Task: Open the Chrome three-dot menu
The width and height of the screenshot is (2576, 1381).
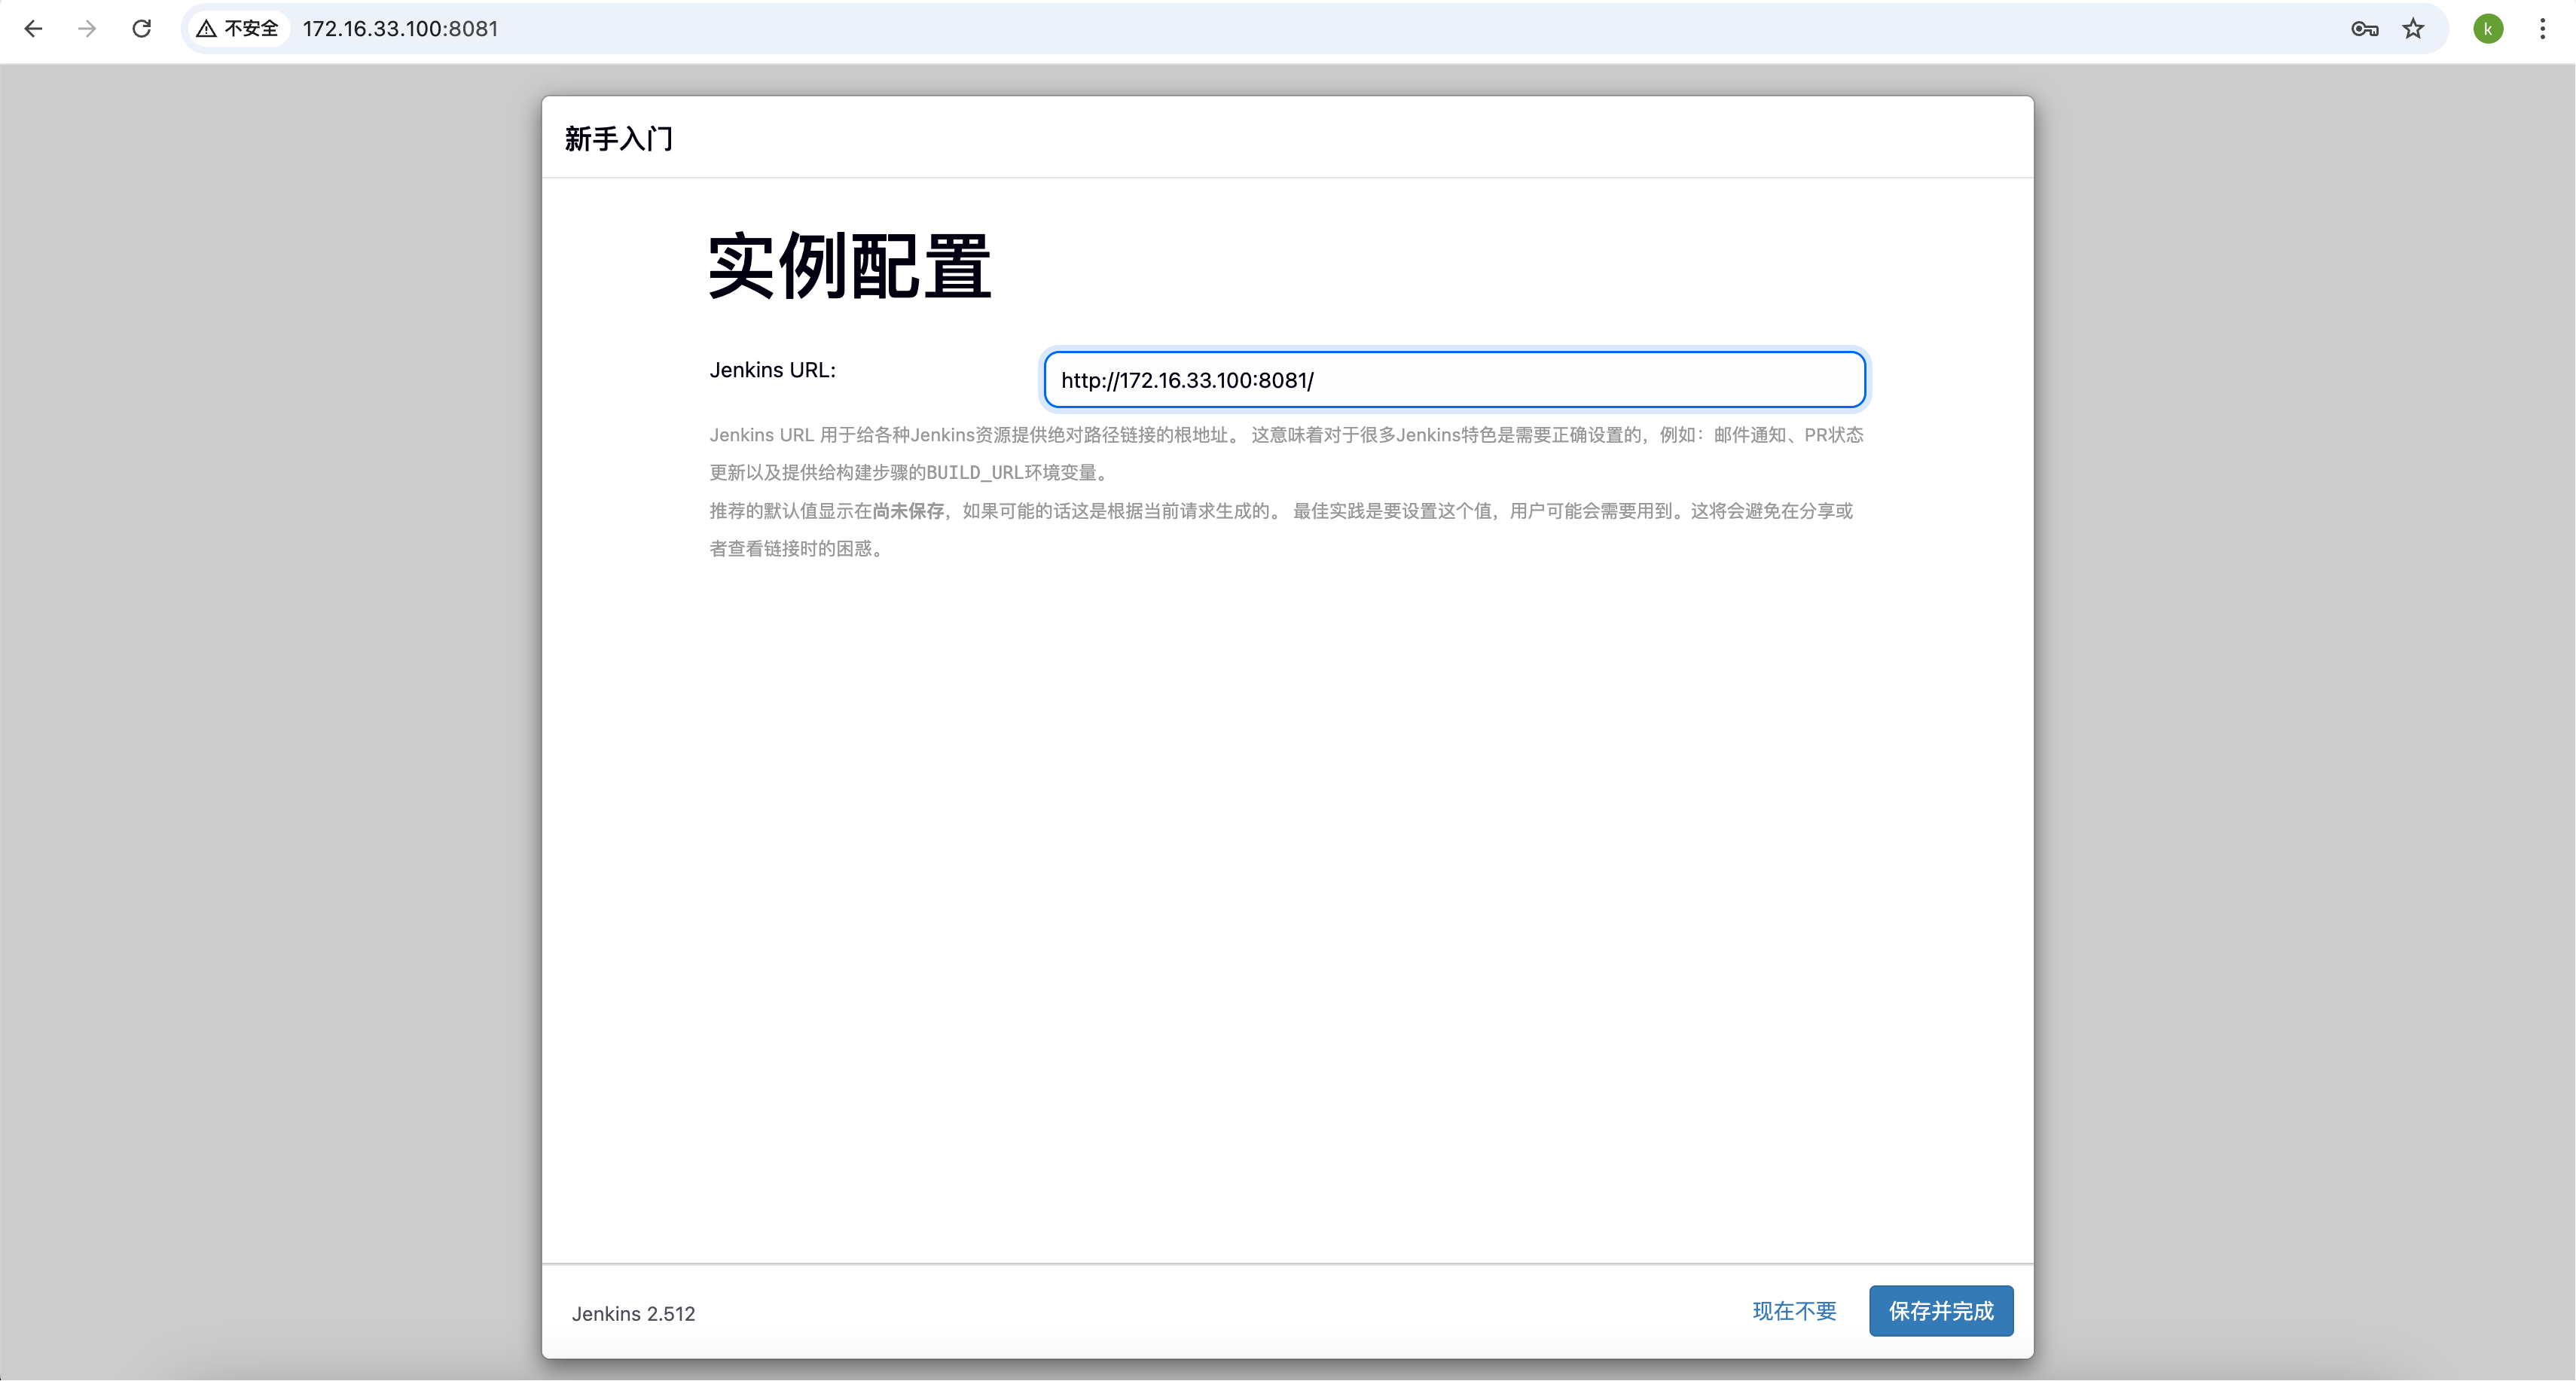Action: tap(2542, 29)
